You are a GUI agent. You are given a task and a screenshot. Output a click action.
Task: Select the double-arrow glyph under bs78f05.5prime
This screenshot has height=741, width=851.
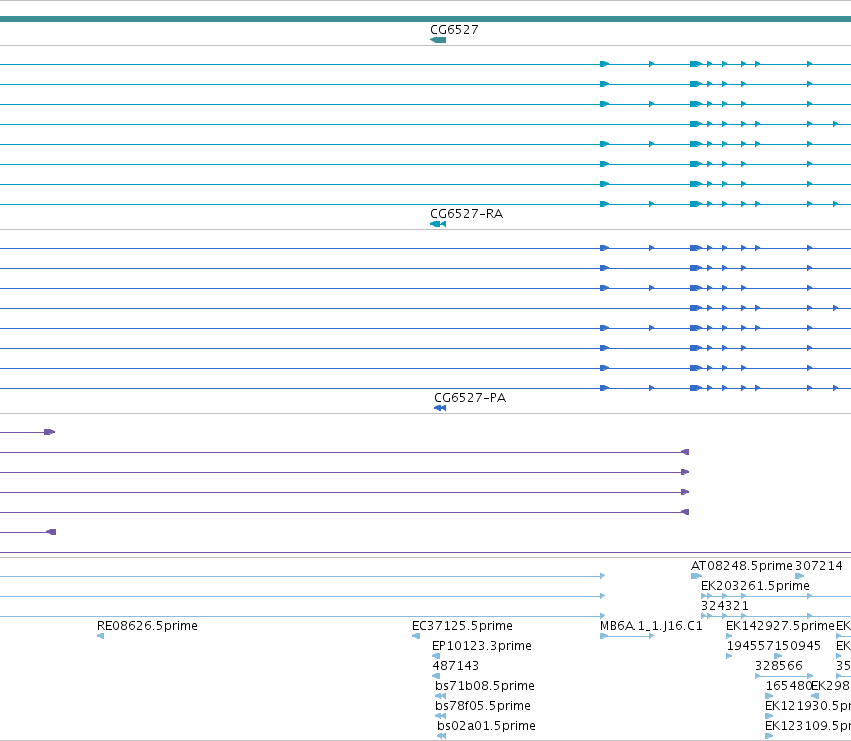coord(440,717)
